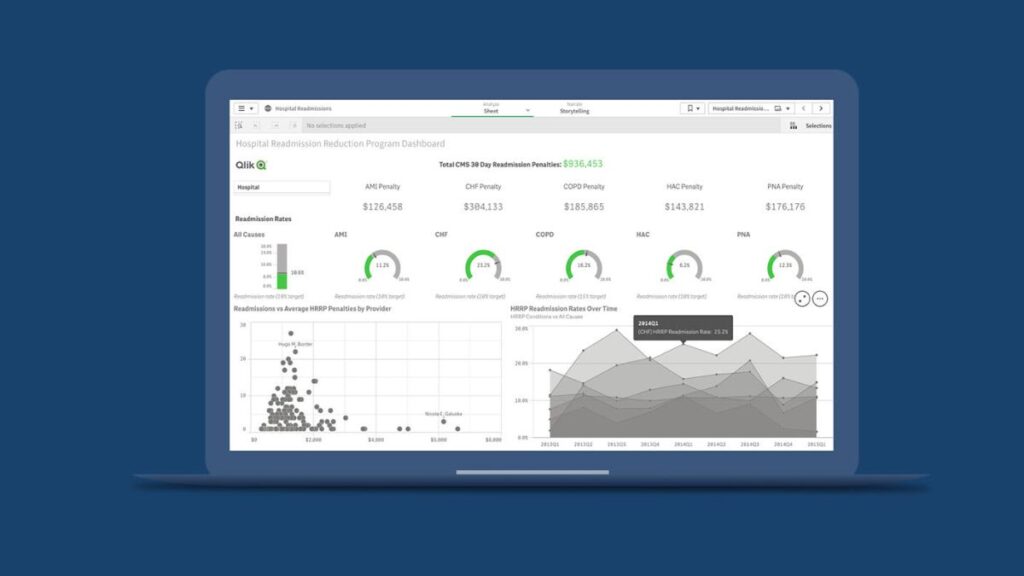Click the AMI Penalty value $126,458

point(383,206)
